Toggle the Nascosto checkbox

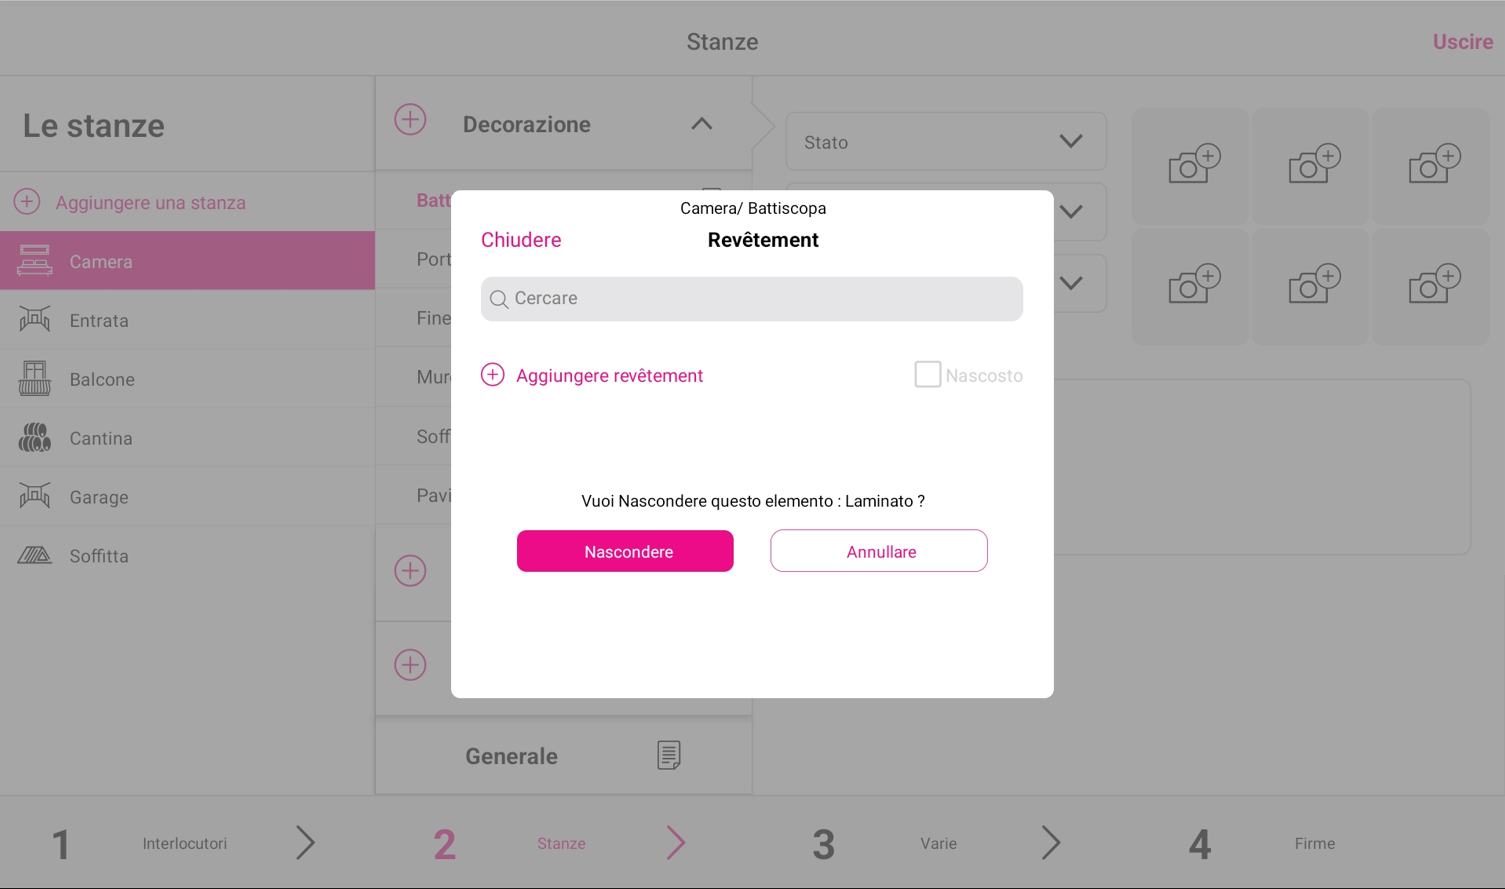927,374
